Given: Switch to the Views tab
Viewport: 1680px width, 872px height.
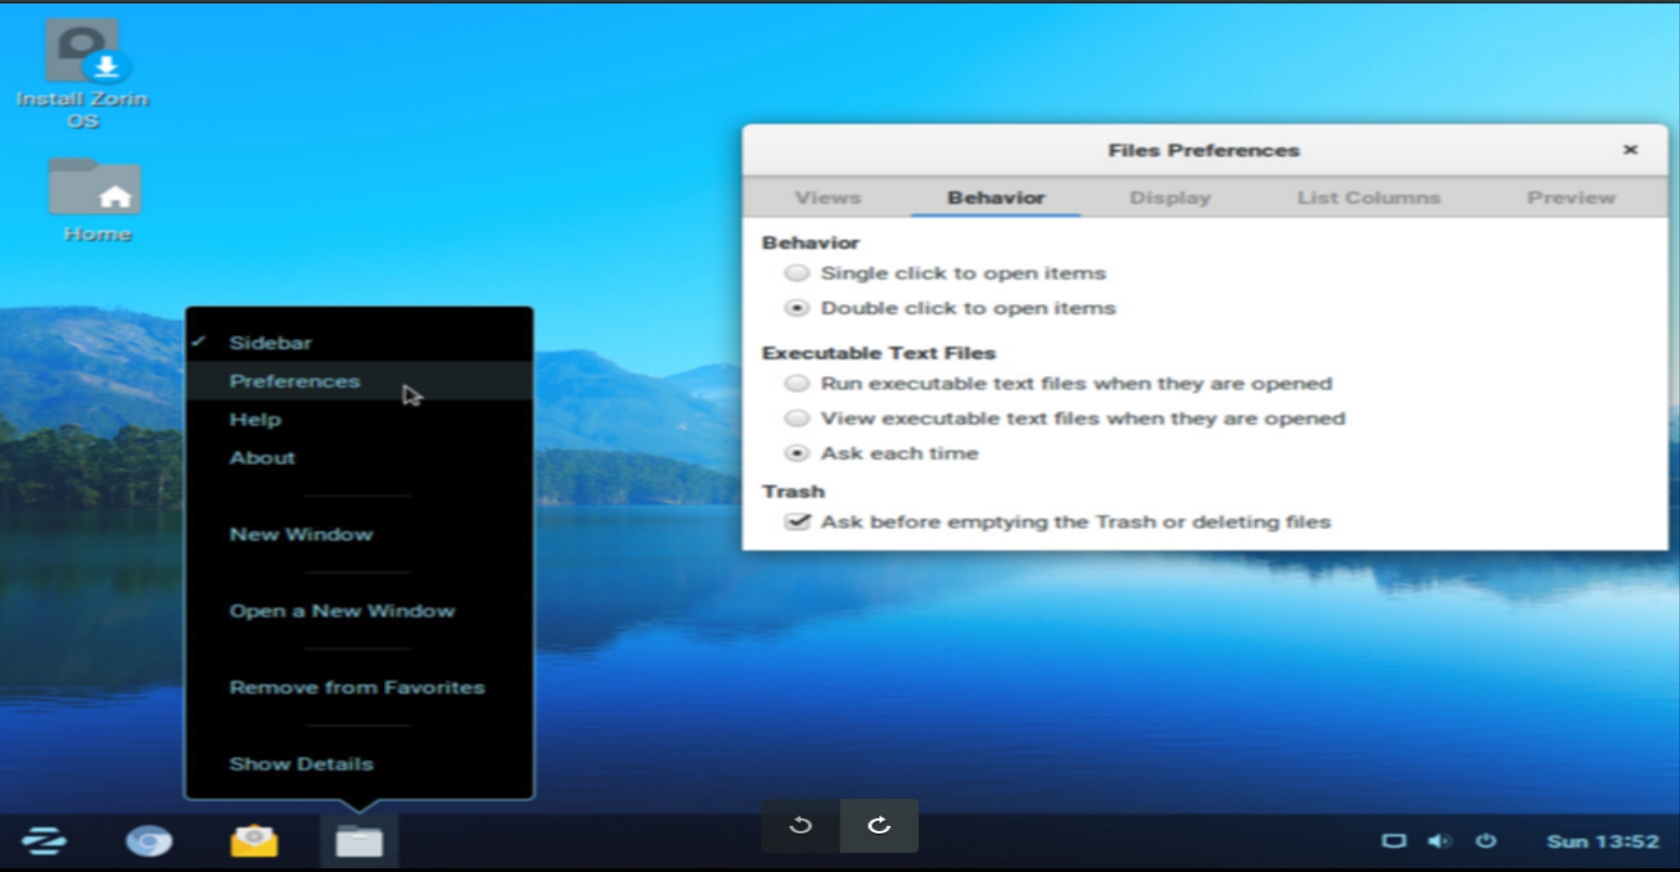Looking at the screenshot, I should 827,198.
